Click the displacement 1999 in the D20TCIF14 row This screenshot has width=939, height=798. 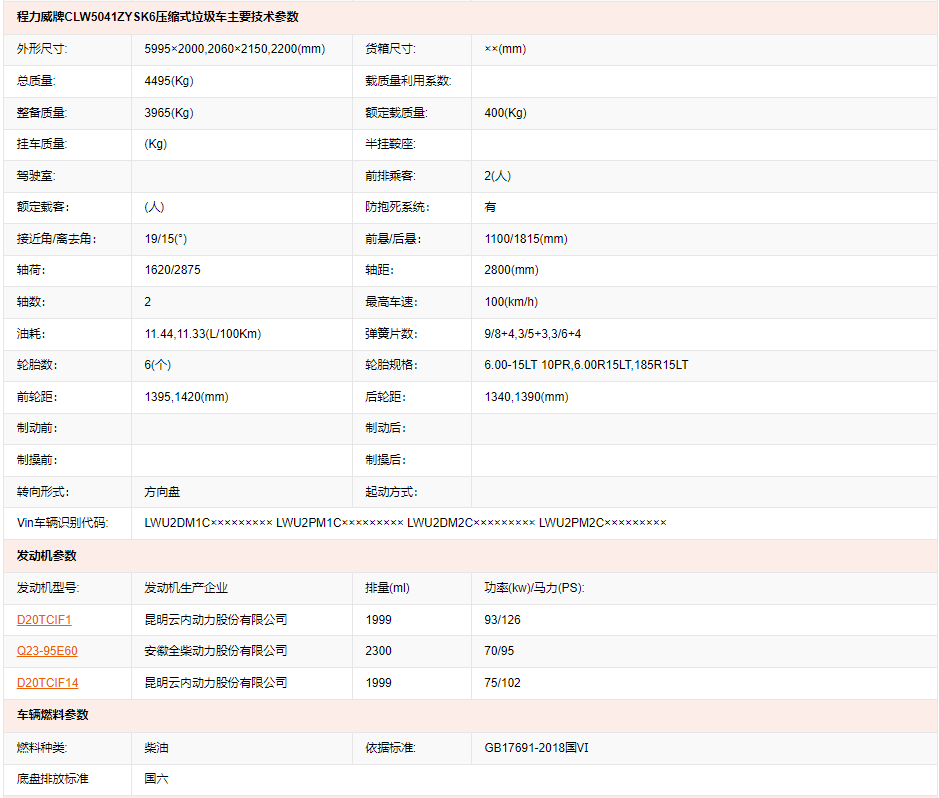[378, 682]
